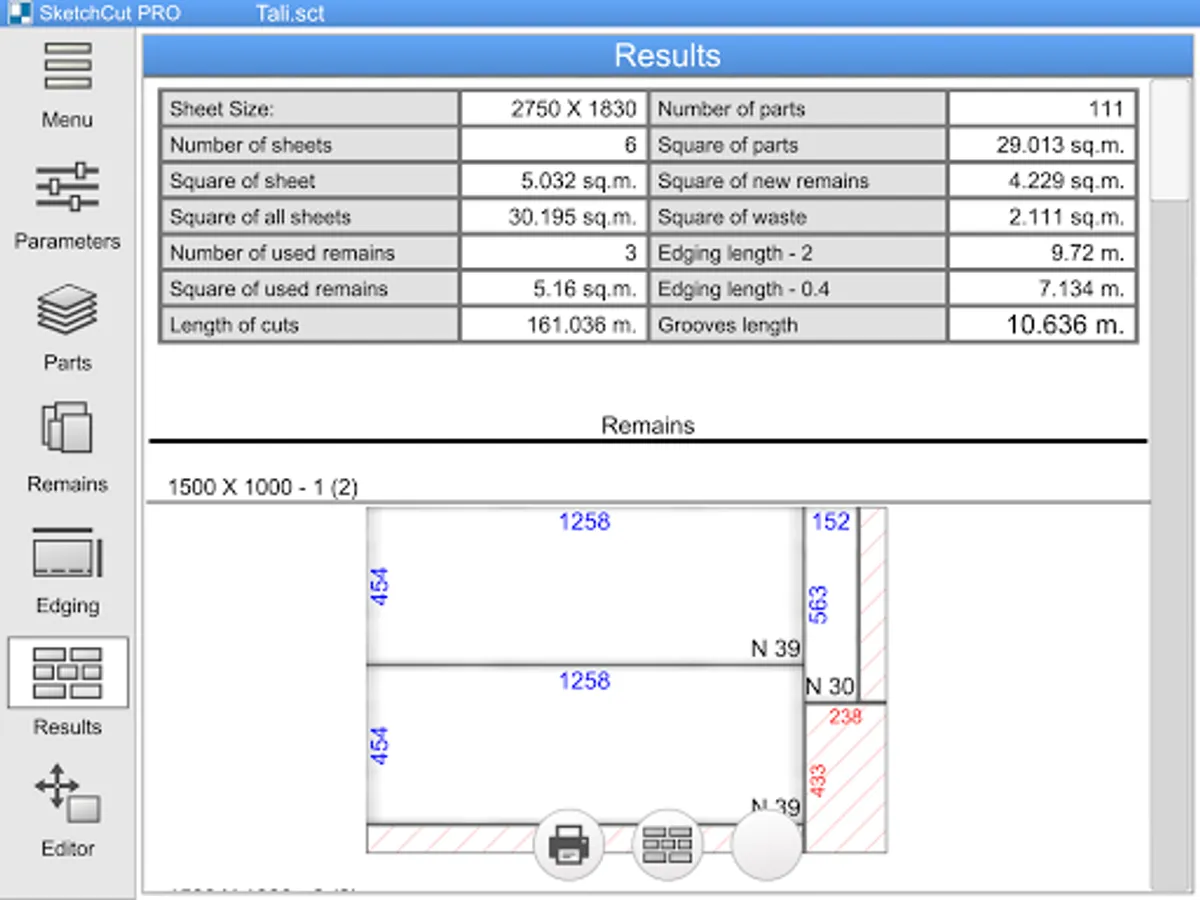Screen dimensions: 1200x900
Task: Click the Square of new remains label
Action: click(763, 181)
